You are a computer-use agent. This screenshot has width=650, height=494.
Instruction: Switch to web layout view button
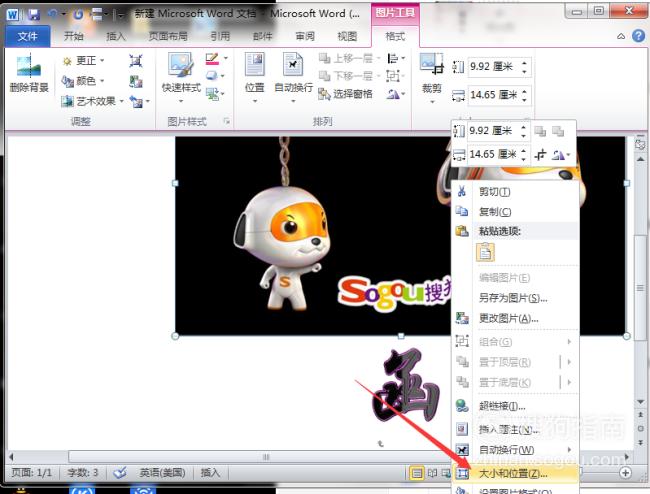446,473
